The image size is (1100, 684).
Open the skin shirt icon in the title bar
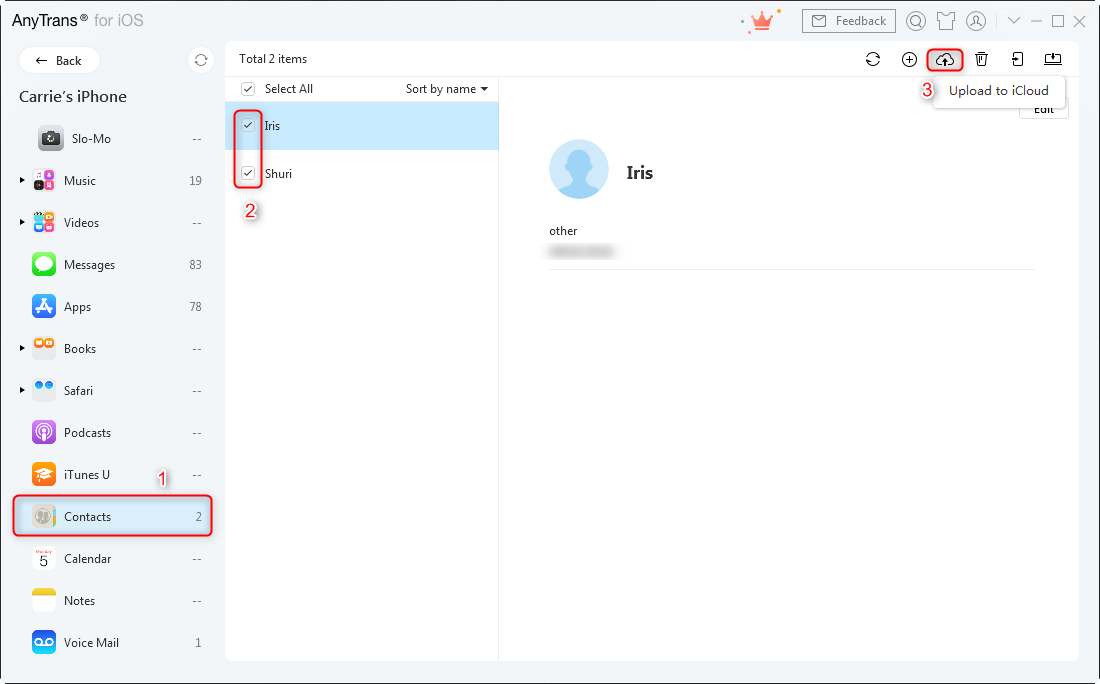click(946, 21)
